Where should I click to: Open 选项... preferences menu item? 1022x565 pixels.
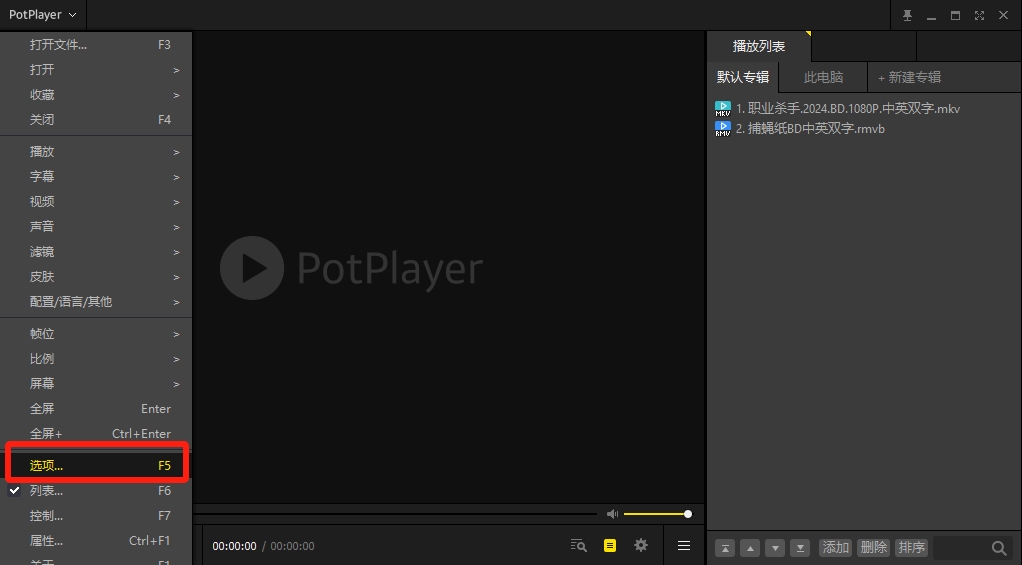96,465
